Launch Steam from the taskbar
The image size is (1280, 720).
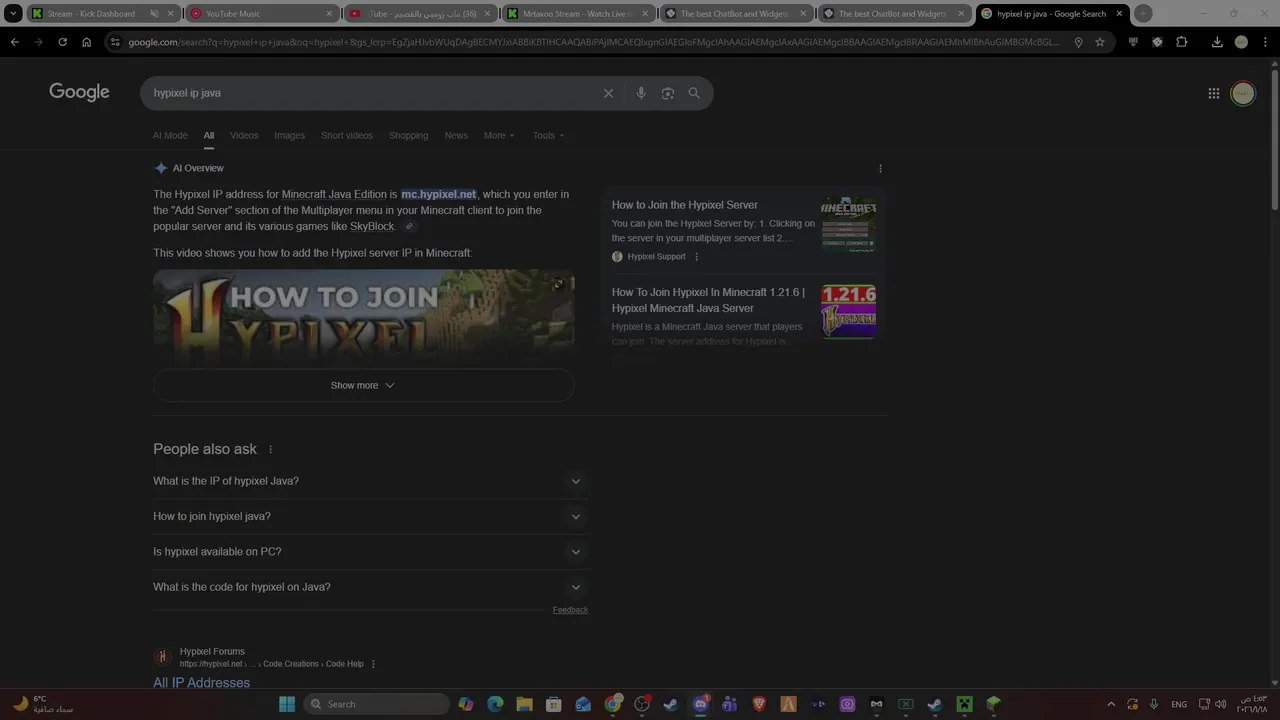pyautogui.click(x=671, y=704)
